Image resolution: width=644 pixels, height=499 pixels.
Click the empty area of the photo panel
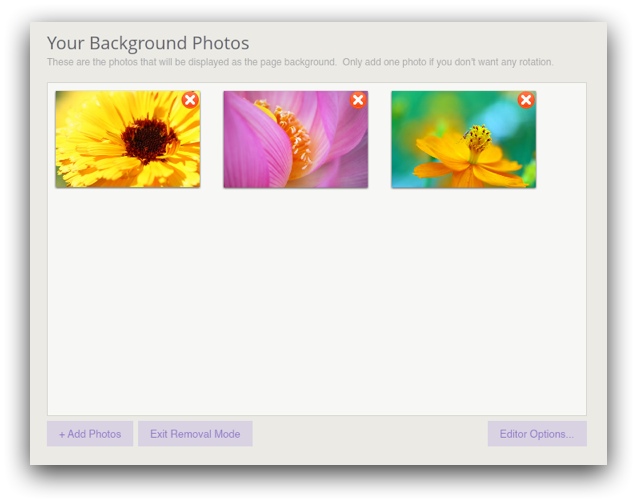point(316,300)
